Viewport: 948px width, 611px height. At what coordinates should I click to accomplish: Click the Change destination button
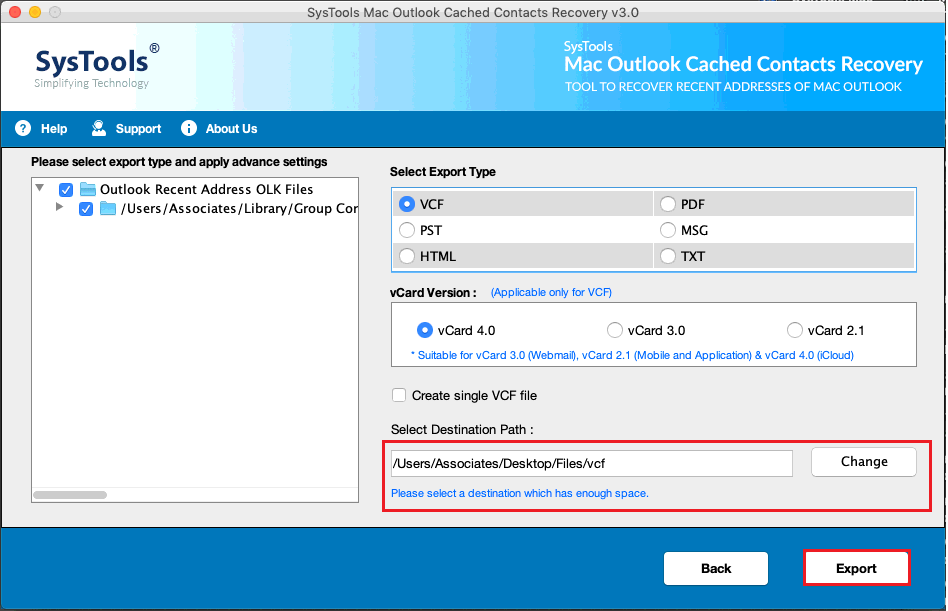coord(864,462)
